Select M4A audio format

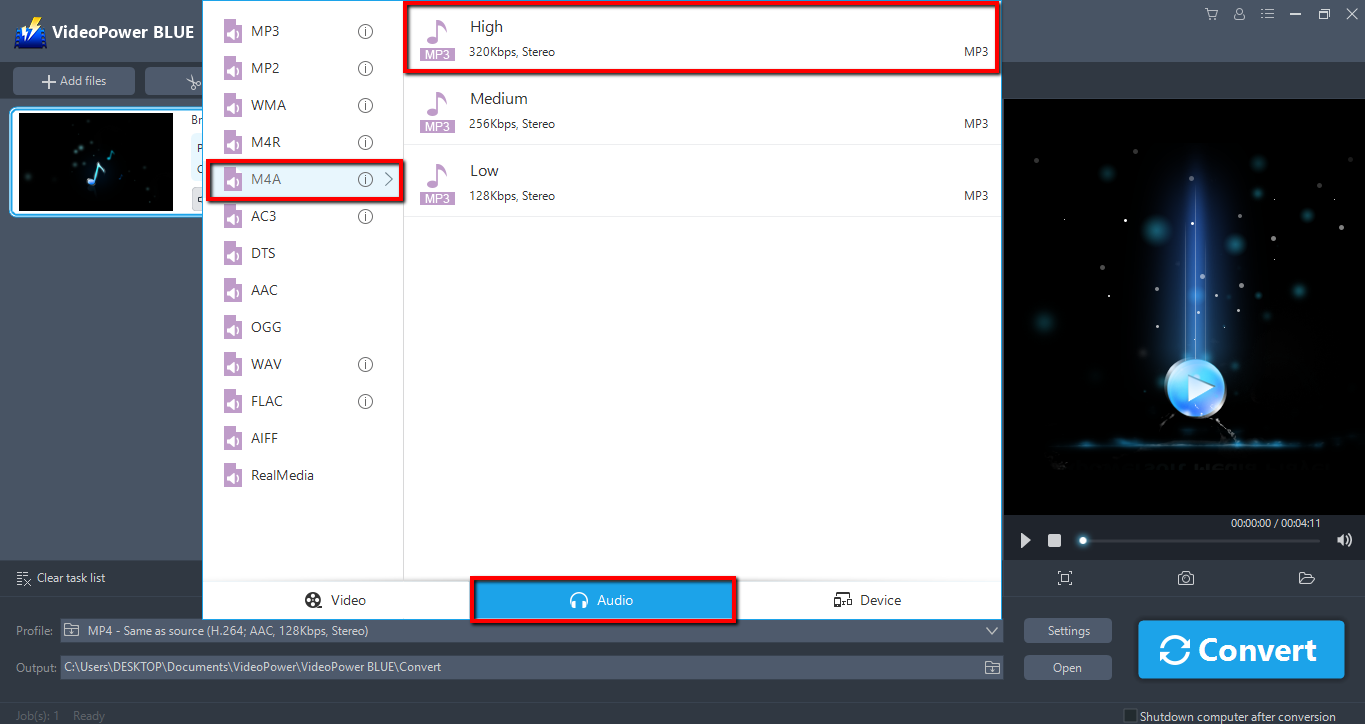click(x=304, y=179)
